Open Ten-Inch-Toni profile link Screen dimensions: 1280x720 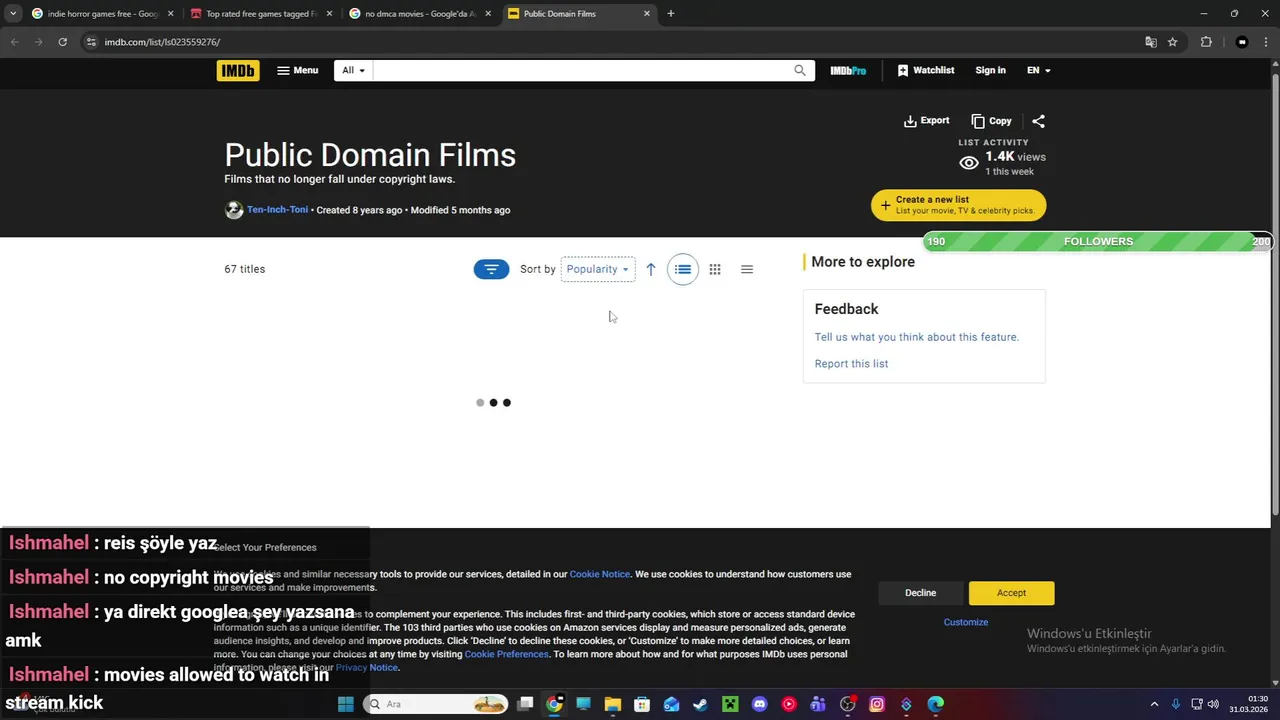(277, 210)
